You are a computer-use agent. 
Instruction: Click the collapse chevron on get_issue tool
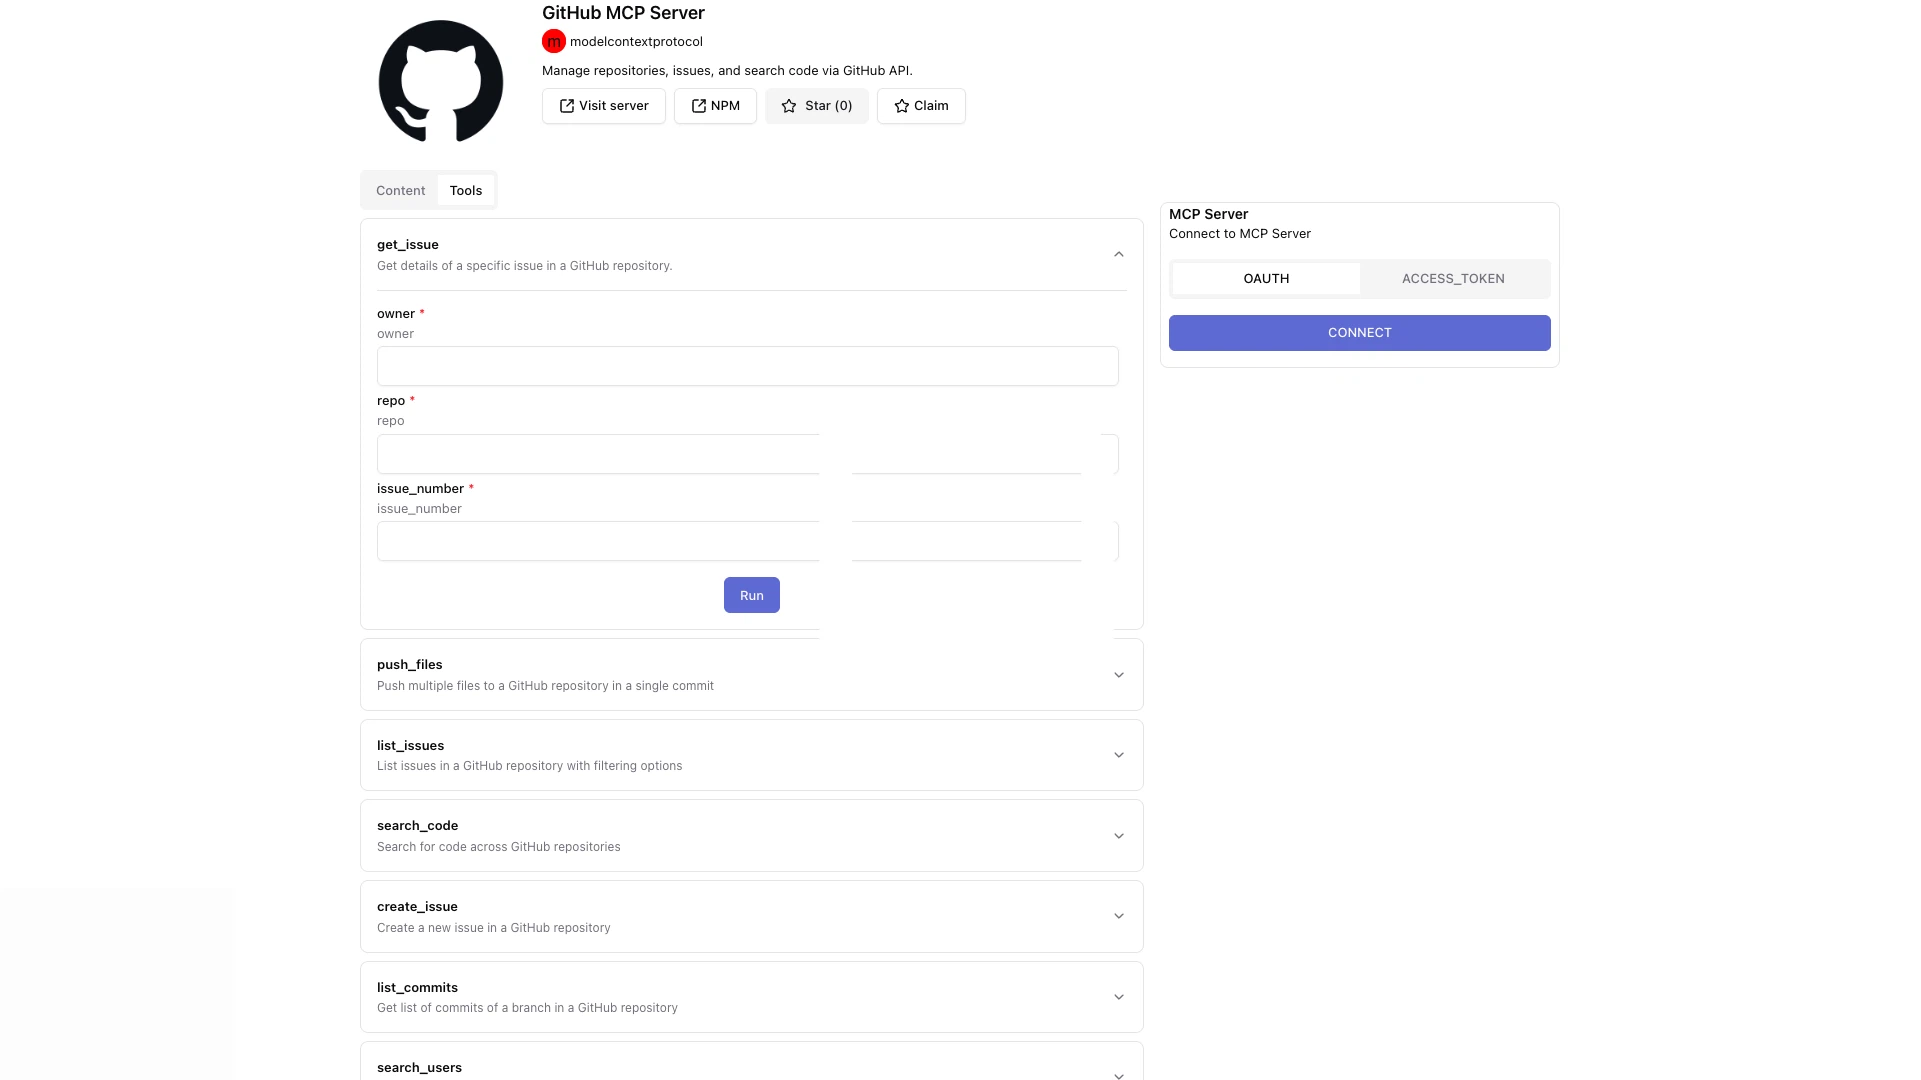point(1118,253)
